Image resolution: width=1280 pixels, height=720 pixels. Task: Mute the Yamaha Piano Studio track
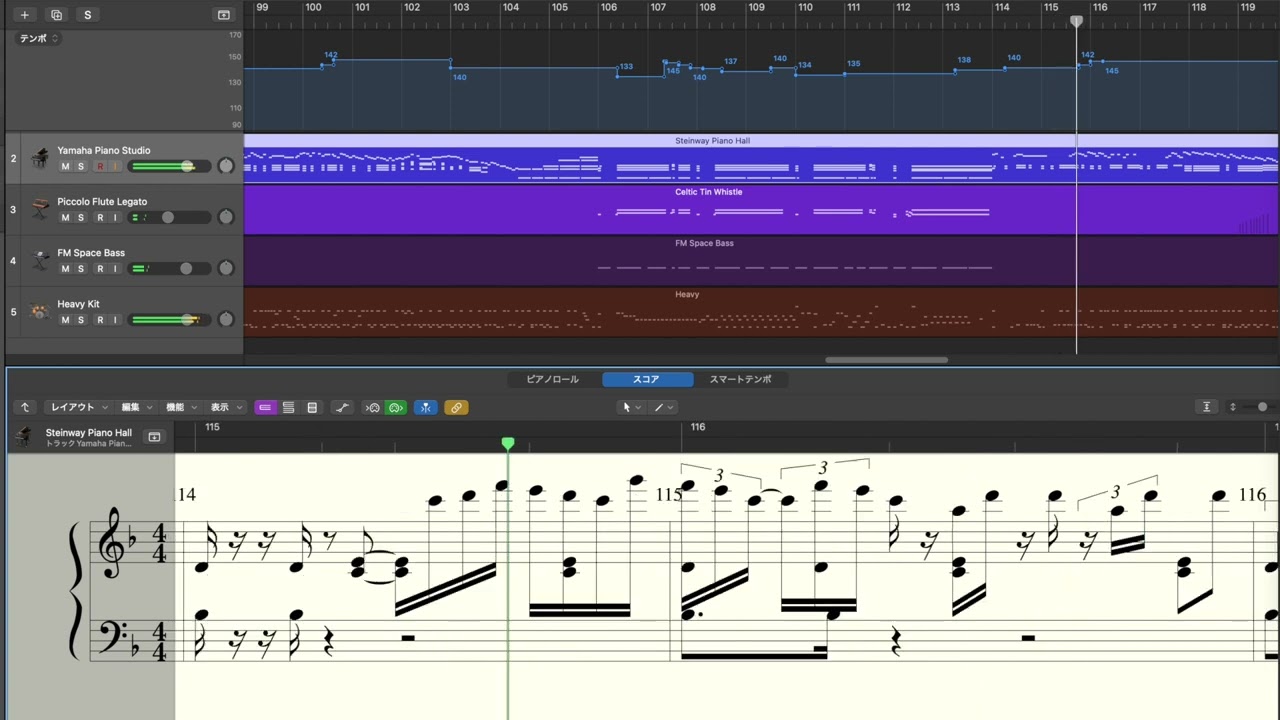65,166
